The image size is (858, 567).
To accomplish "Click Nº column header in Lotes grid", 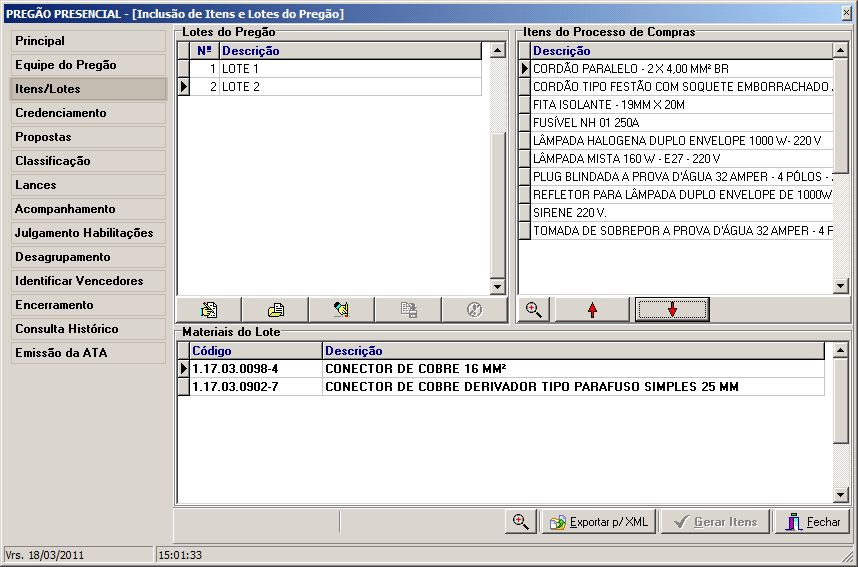I will click(x=204, y=51).
